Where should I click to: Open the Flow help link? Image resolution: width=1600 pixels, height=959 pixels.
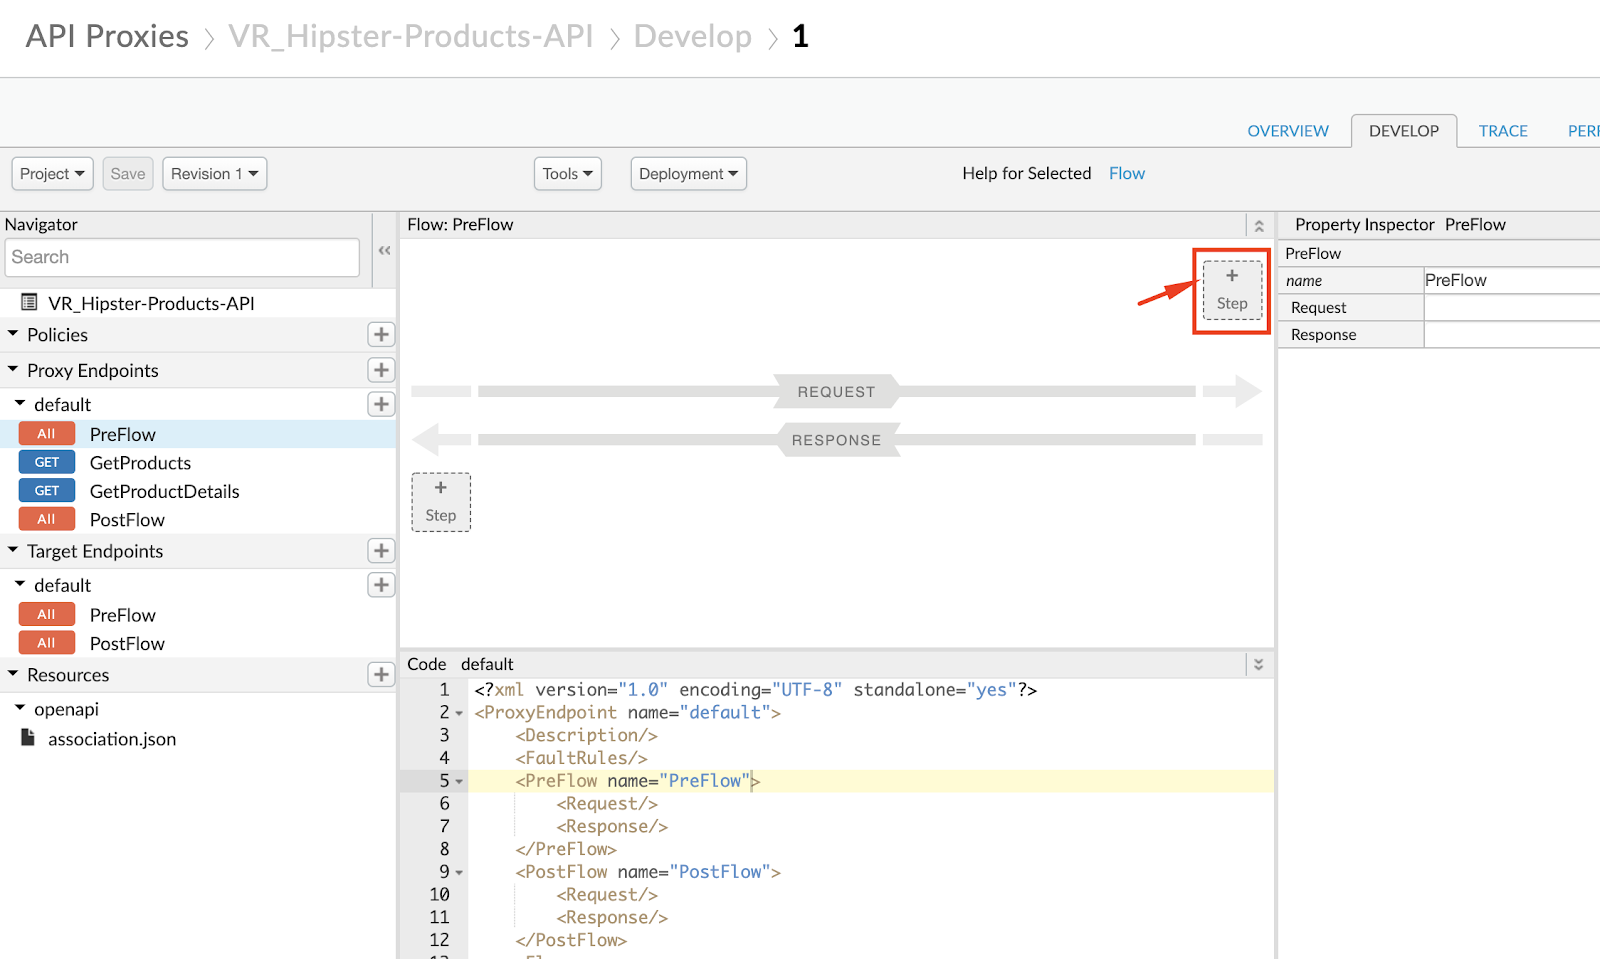[1127, 174]
